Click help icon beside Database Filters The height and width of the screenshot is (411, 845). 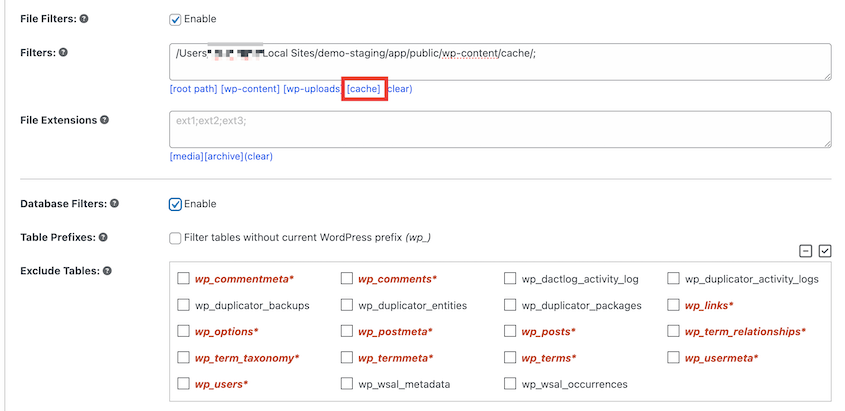(114, 204)
